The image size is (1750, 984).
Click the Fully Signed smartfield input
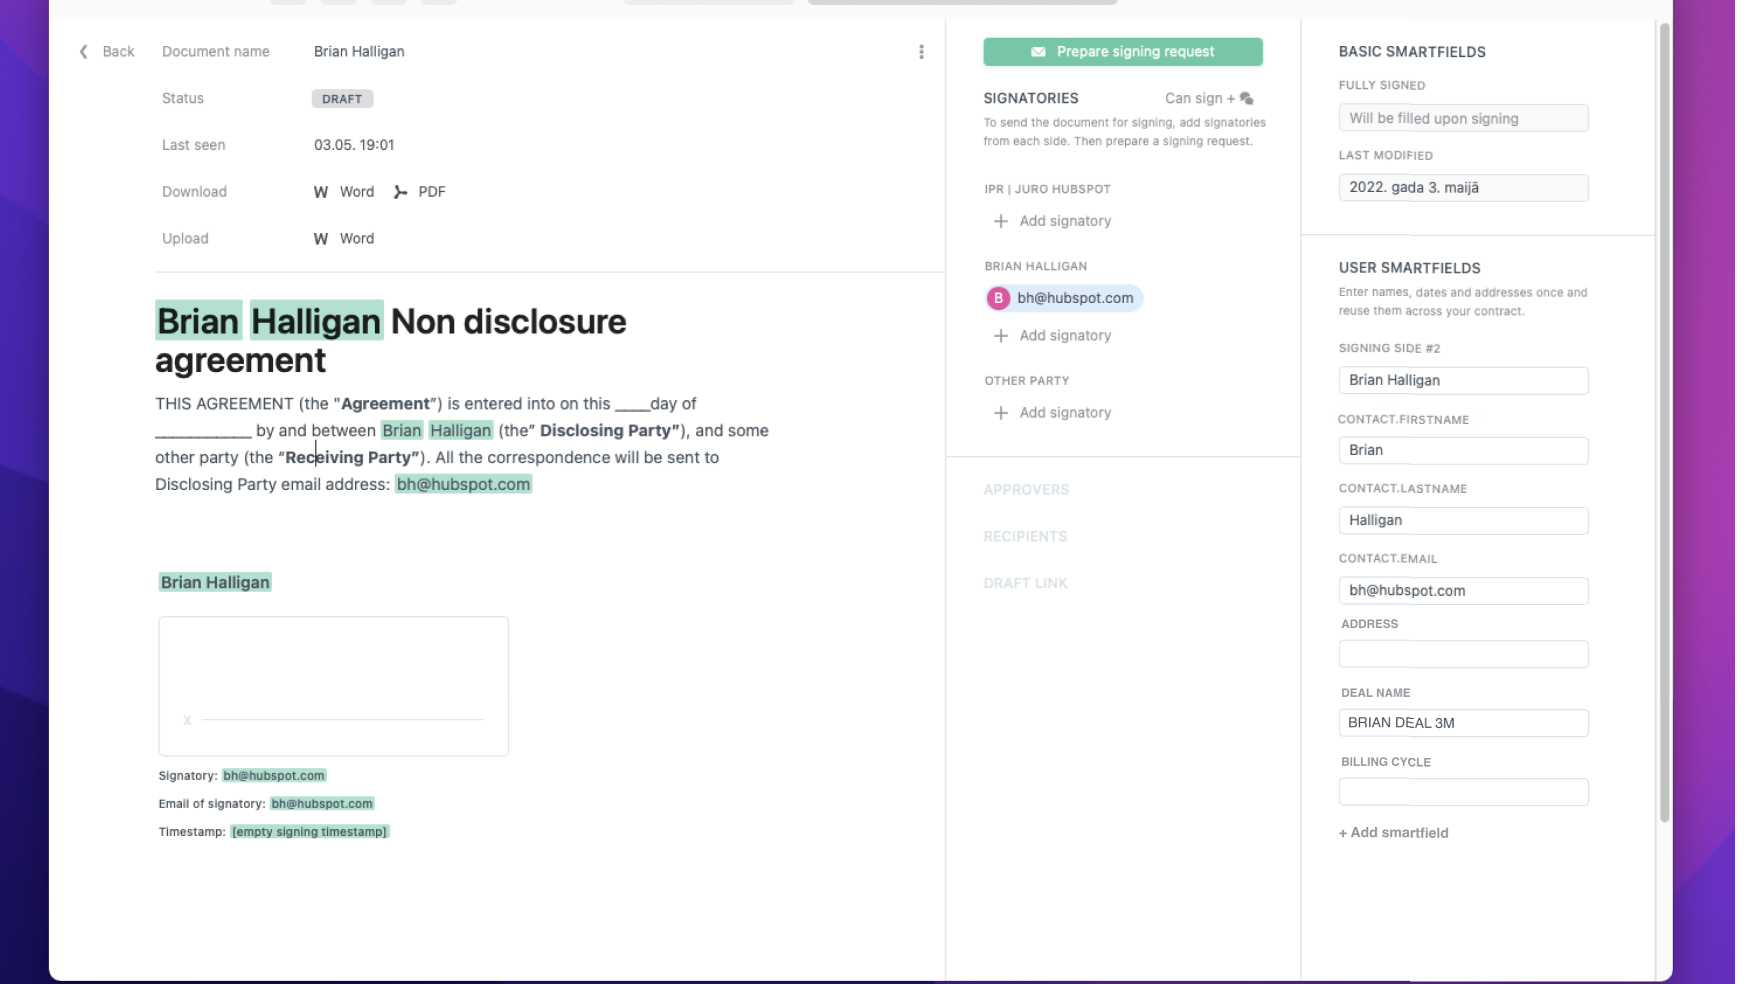click(1463, 118)
